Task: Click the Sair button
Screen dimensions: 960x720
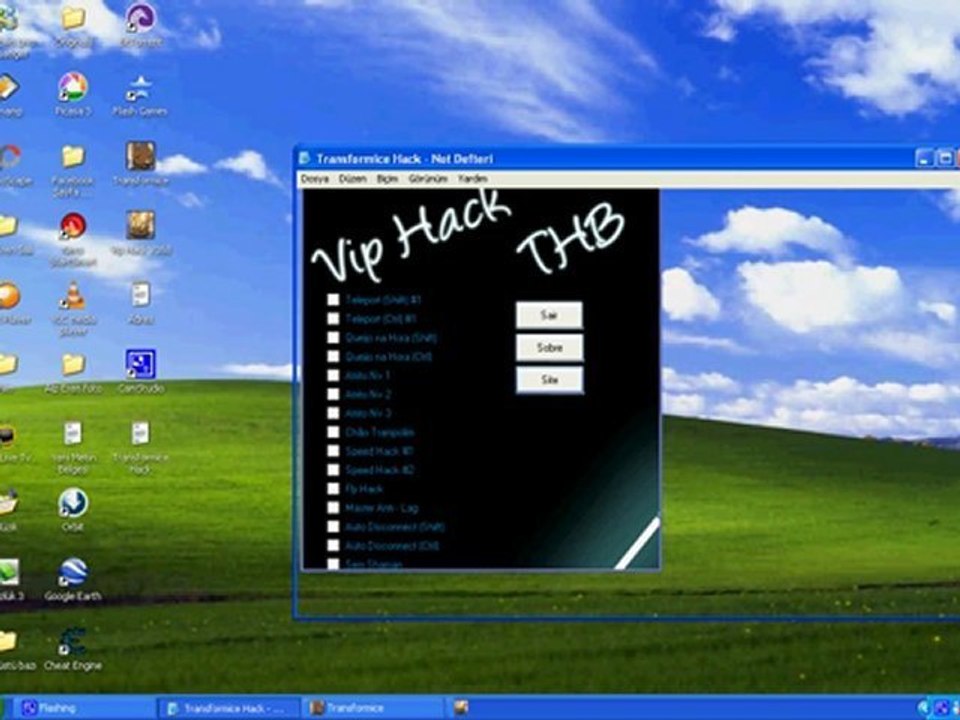Action: point(549,315)
